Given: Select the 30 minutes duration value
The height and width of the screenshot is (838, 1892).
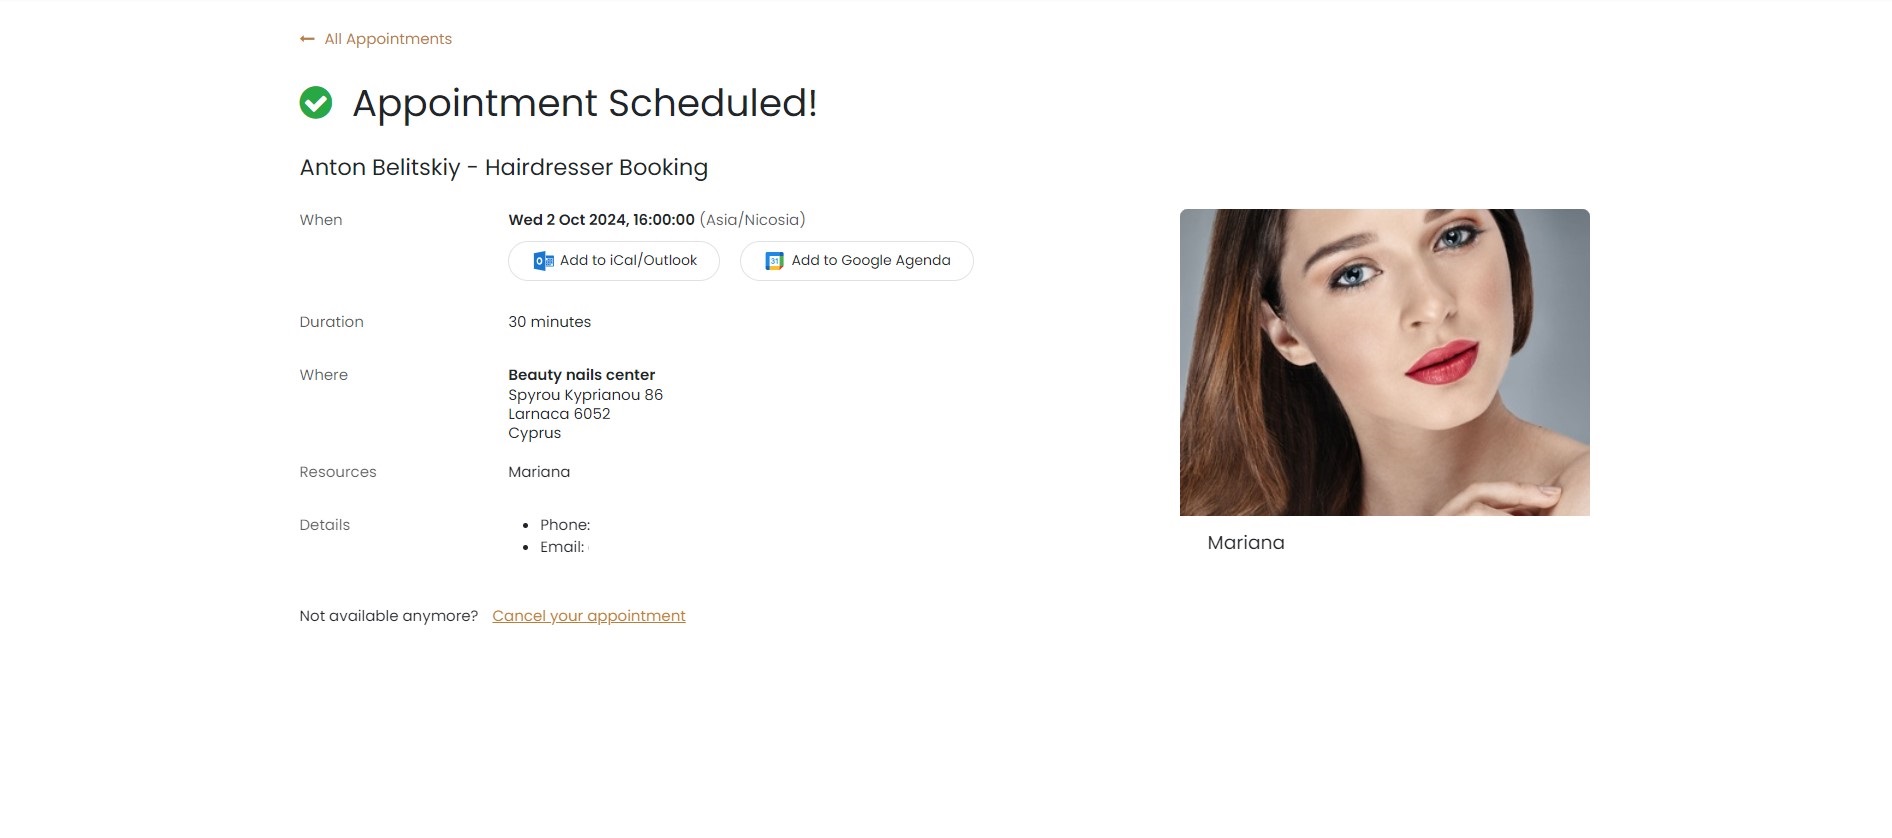Looking at the screenshot, I should [x=549, y=322].
